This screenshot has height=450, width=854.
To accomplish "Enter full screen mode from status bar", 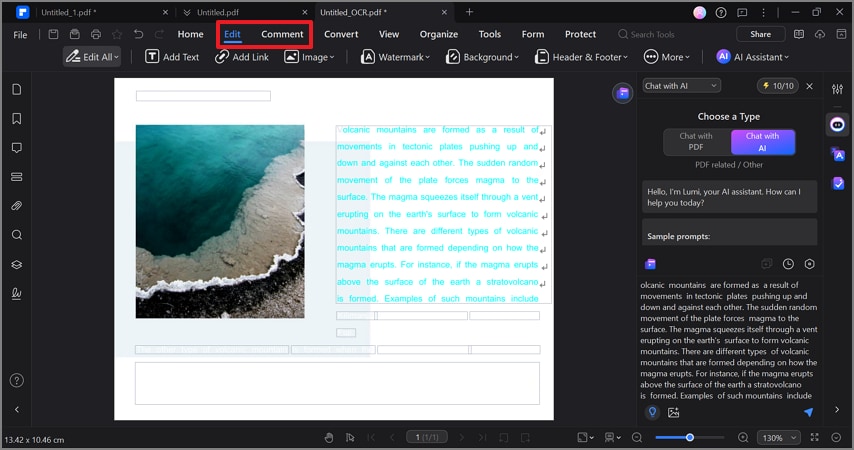I will tap(815, 437).
